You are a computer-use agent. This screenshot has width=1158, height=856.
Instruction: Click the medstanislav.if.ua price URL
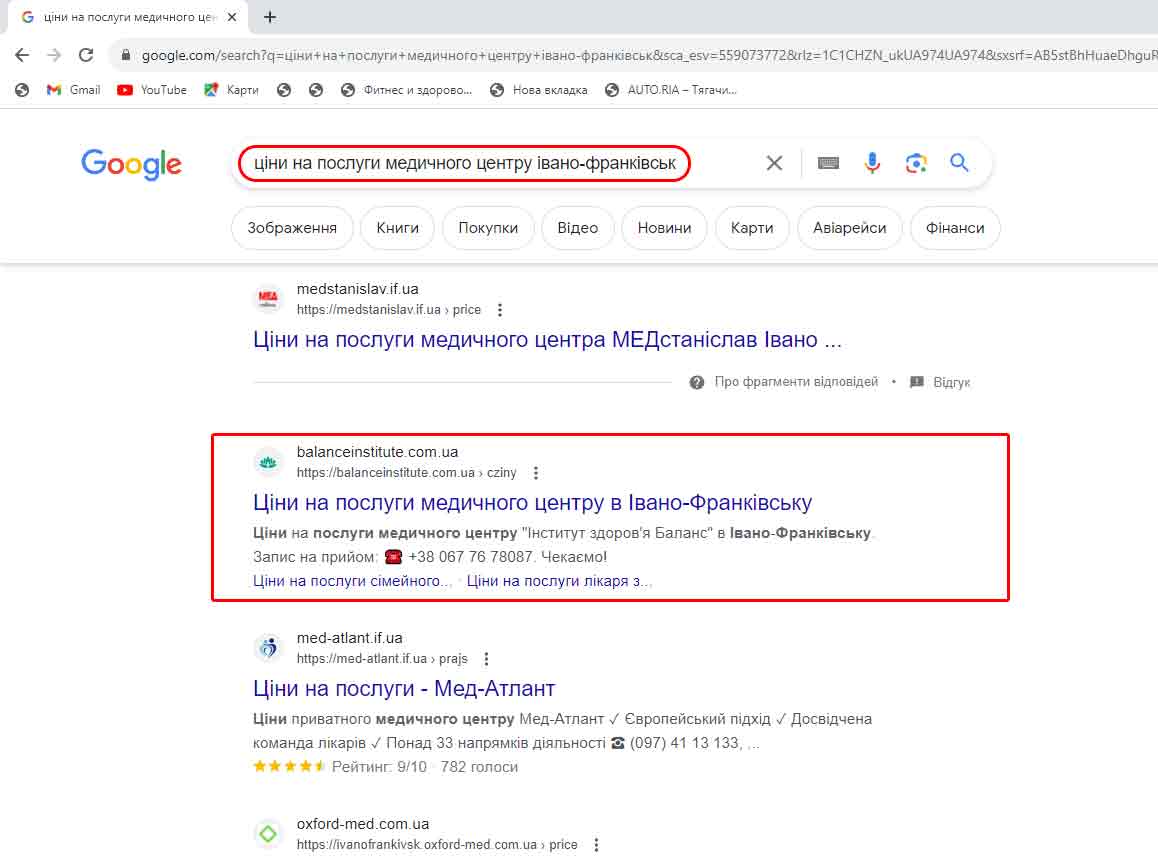[388, 309]
